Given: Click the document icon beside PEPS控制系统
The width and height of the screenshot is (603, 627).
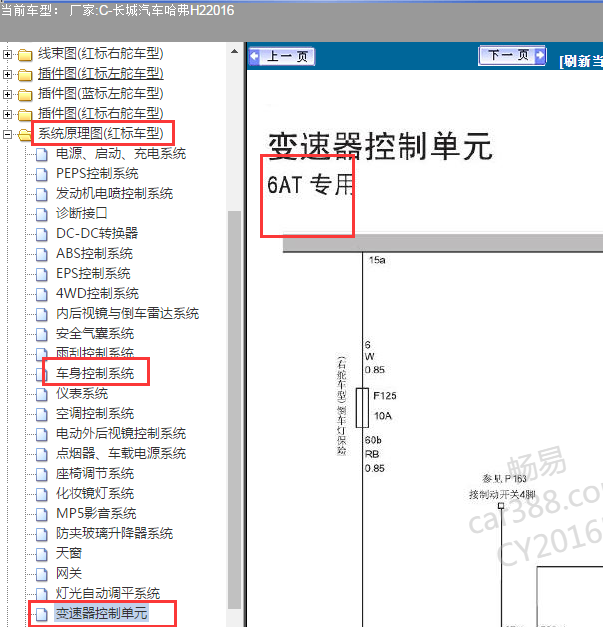Looking at the screenshot, I should 42,174.
